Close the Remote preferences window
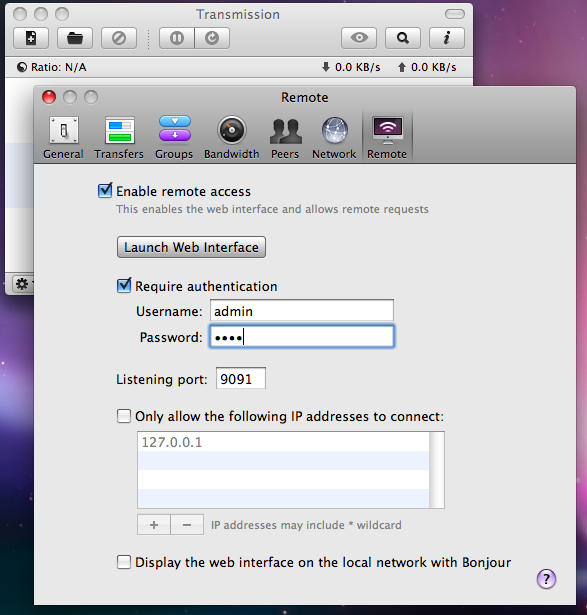This screenshot has width=587, height=615. (x=49, y=97)
